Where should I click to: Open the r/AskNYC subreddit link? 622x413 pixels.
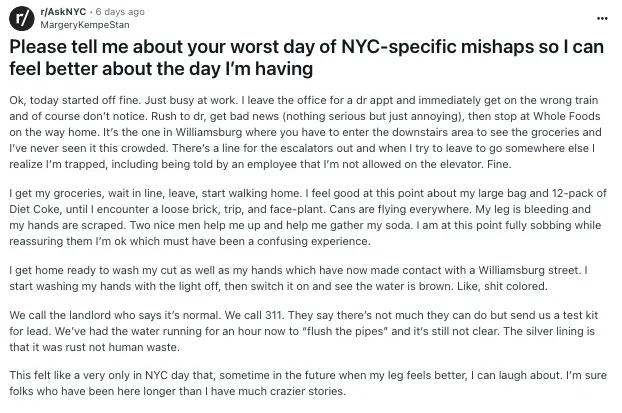(63, 12)
